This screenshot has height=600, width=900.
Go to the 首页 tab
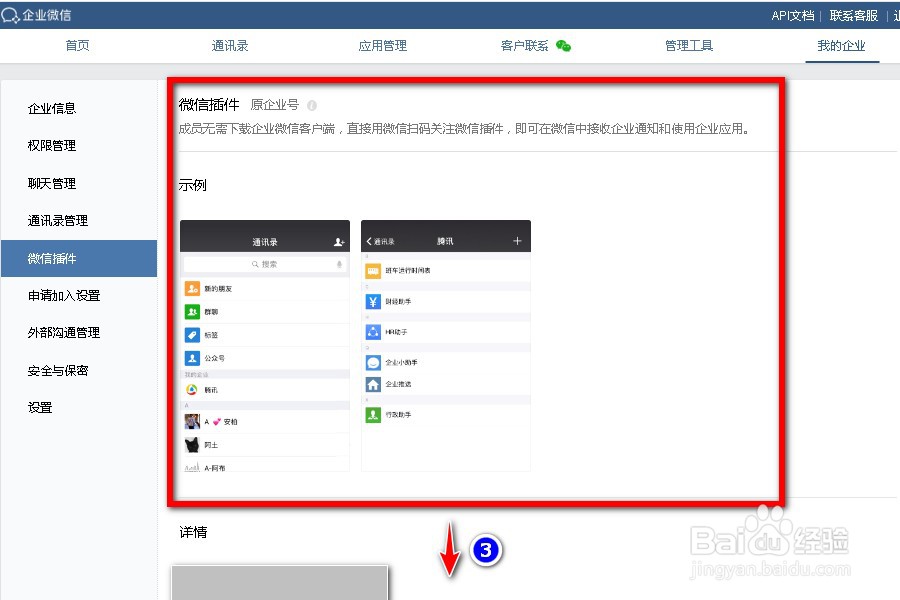point(77,45)
